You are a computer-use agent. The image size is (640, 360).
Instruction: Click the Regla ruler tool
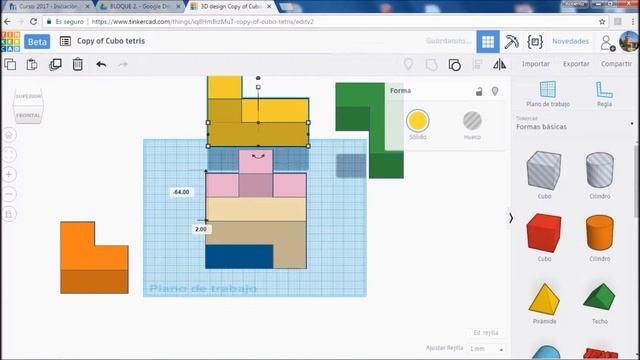coord(604,94)
